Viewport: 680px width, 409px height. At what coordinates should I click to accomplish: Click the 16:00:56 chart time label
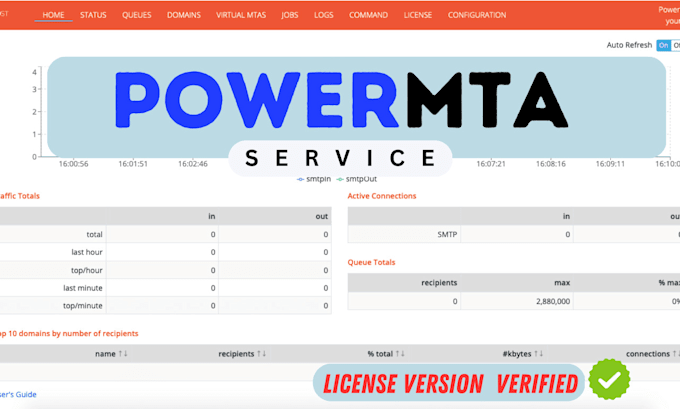[73, 164]
